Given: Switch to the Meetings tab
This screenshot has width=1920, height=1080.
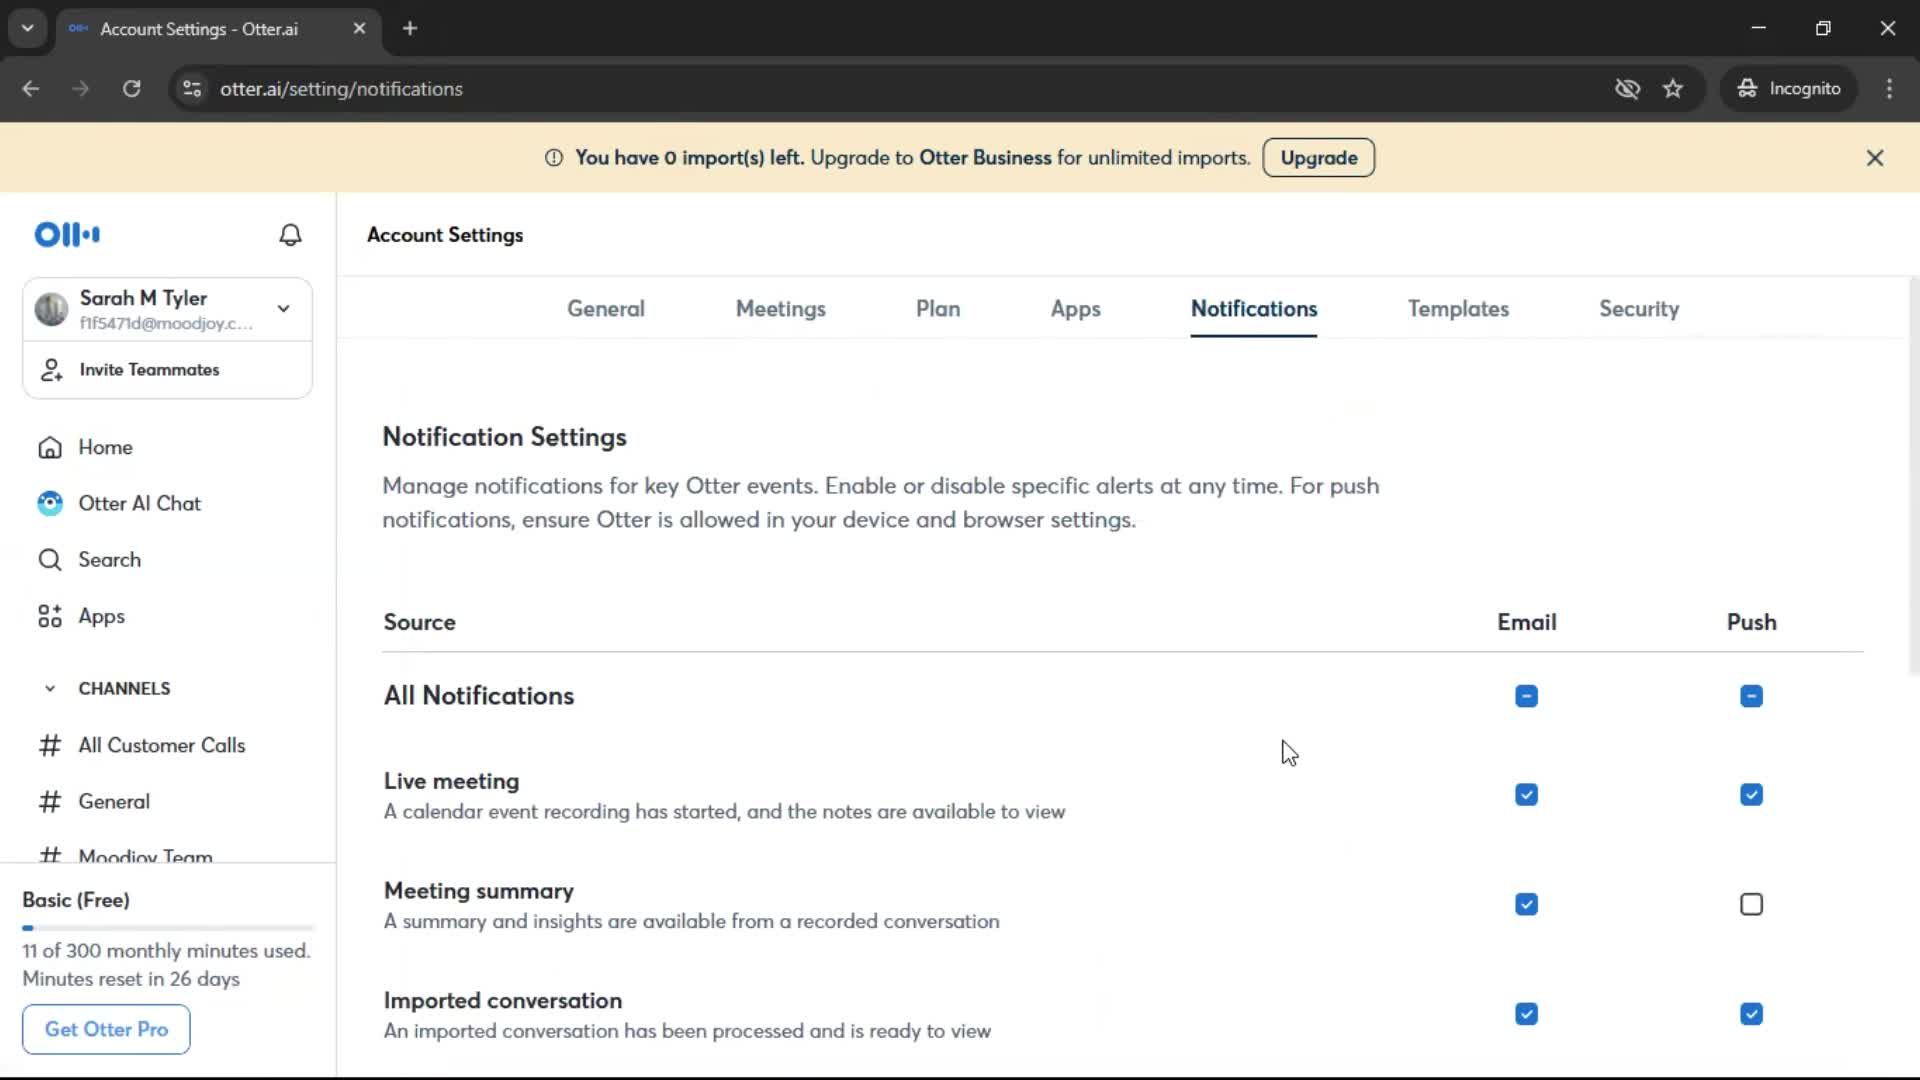Looking at the screenshot, I should pos(781,309).
